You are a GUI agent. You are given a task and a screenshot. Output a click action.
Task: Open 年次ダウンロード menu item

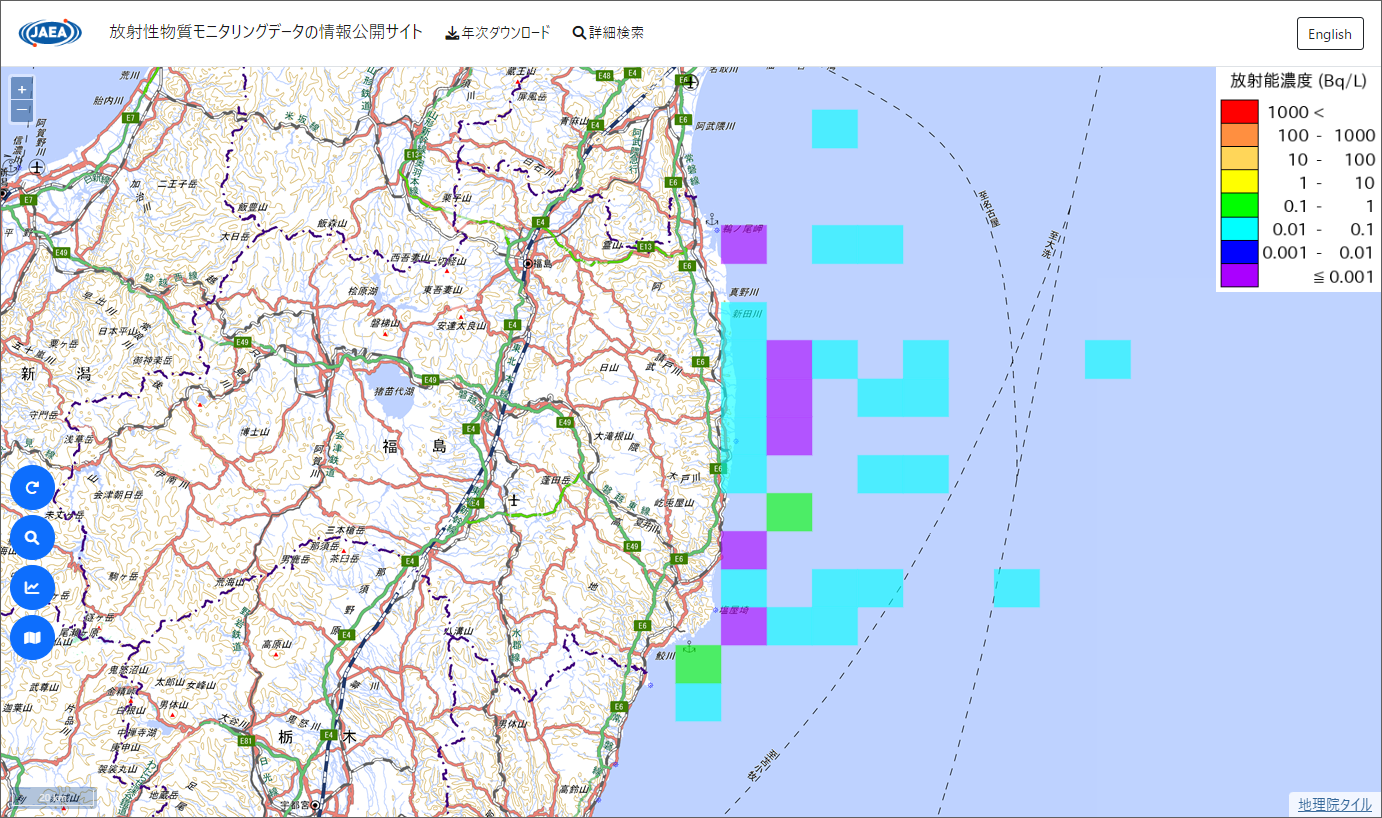497,33
